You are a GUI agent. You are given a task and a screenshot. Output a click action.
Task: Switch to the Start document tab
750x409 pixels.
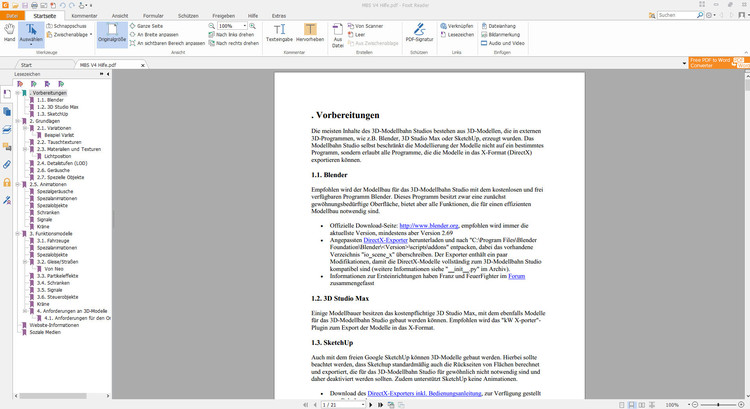point(26,65)
